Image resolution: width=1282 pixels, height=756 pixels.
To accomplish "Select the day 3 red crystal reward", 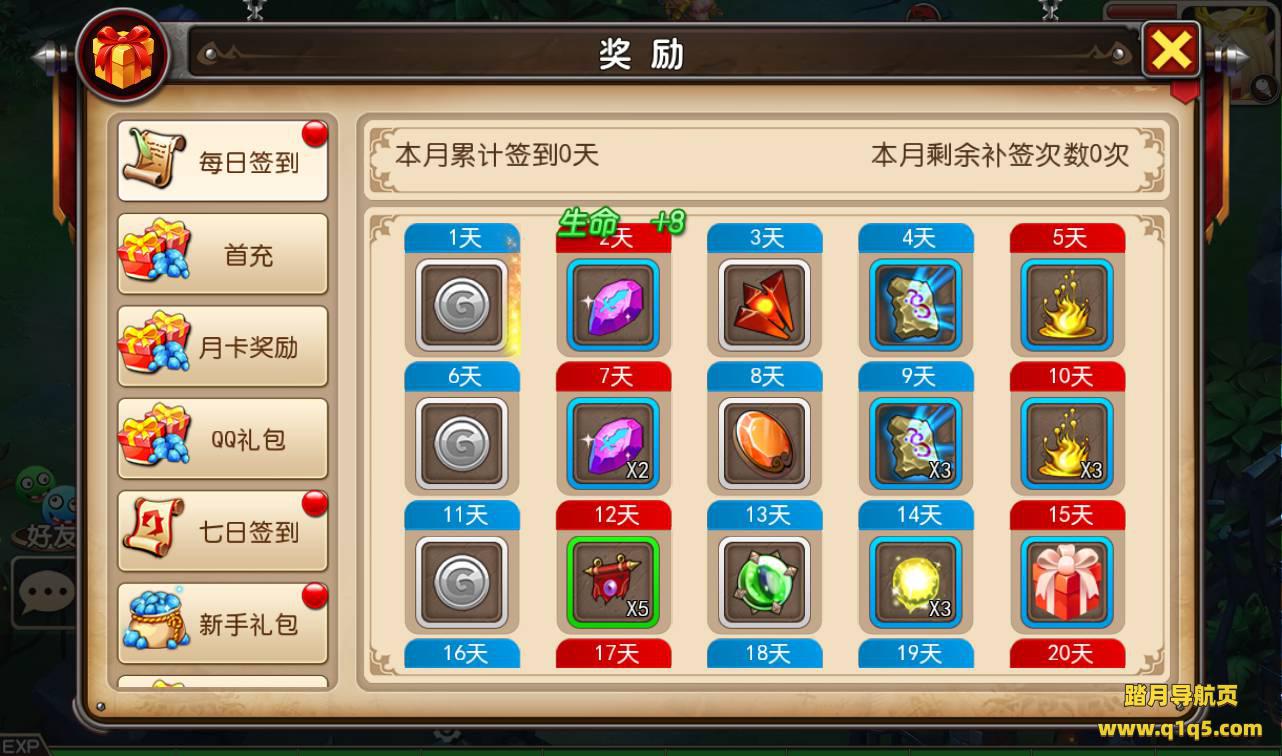I will (764, 305).
